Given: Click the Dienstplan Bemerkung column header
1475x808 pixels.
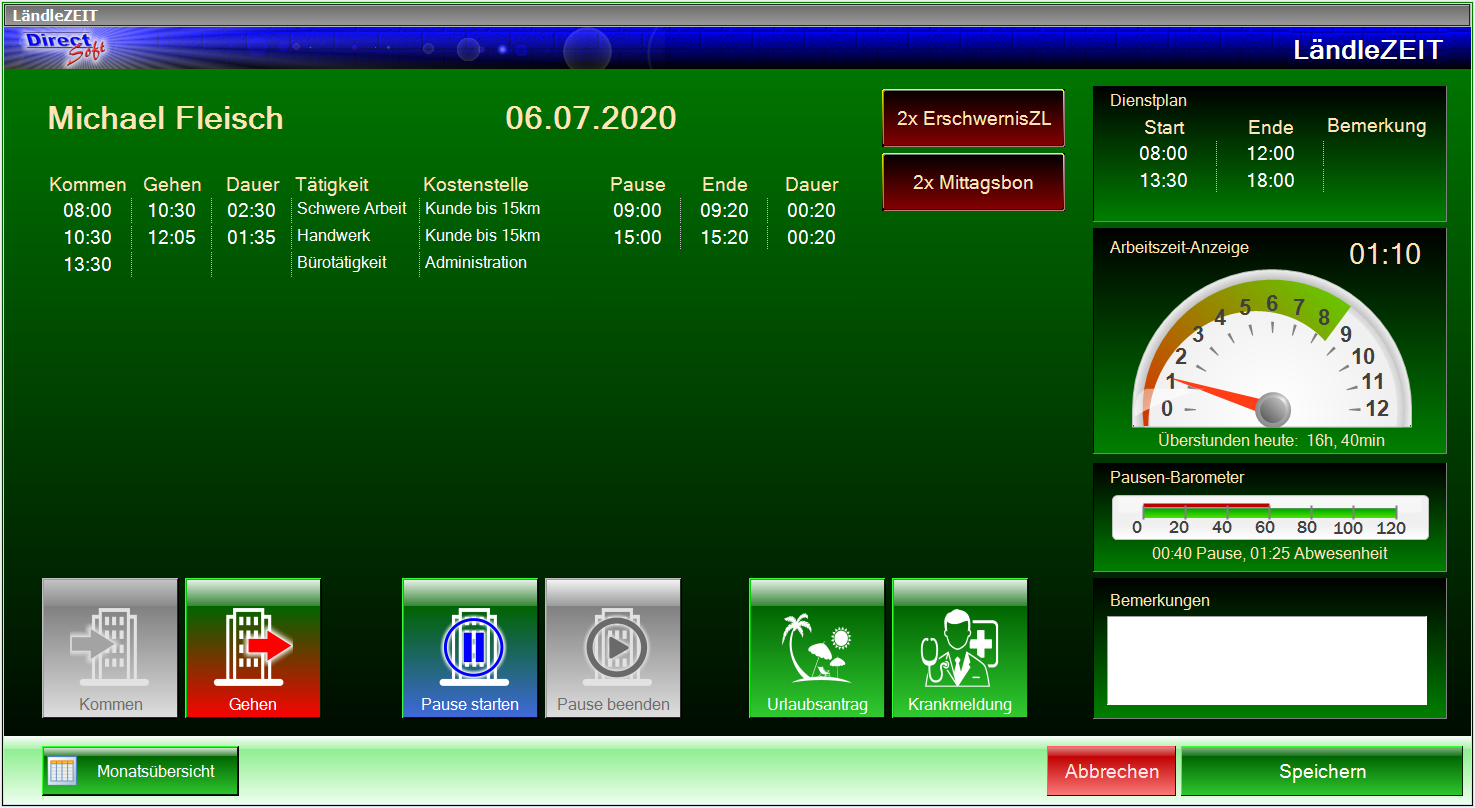Looking at the screenshot, I should coord(1377,127).
